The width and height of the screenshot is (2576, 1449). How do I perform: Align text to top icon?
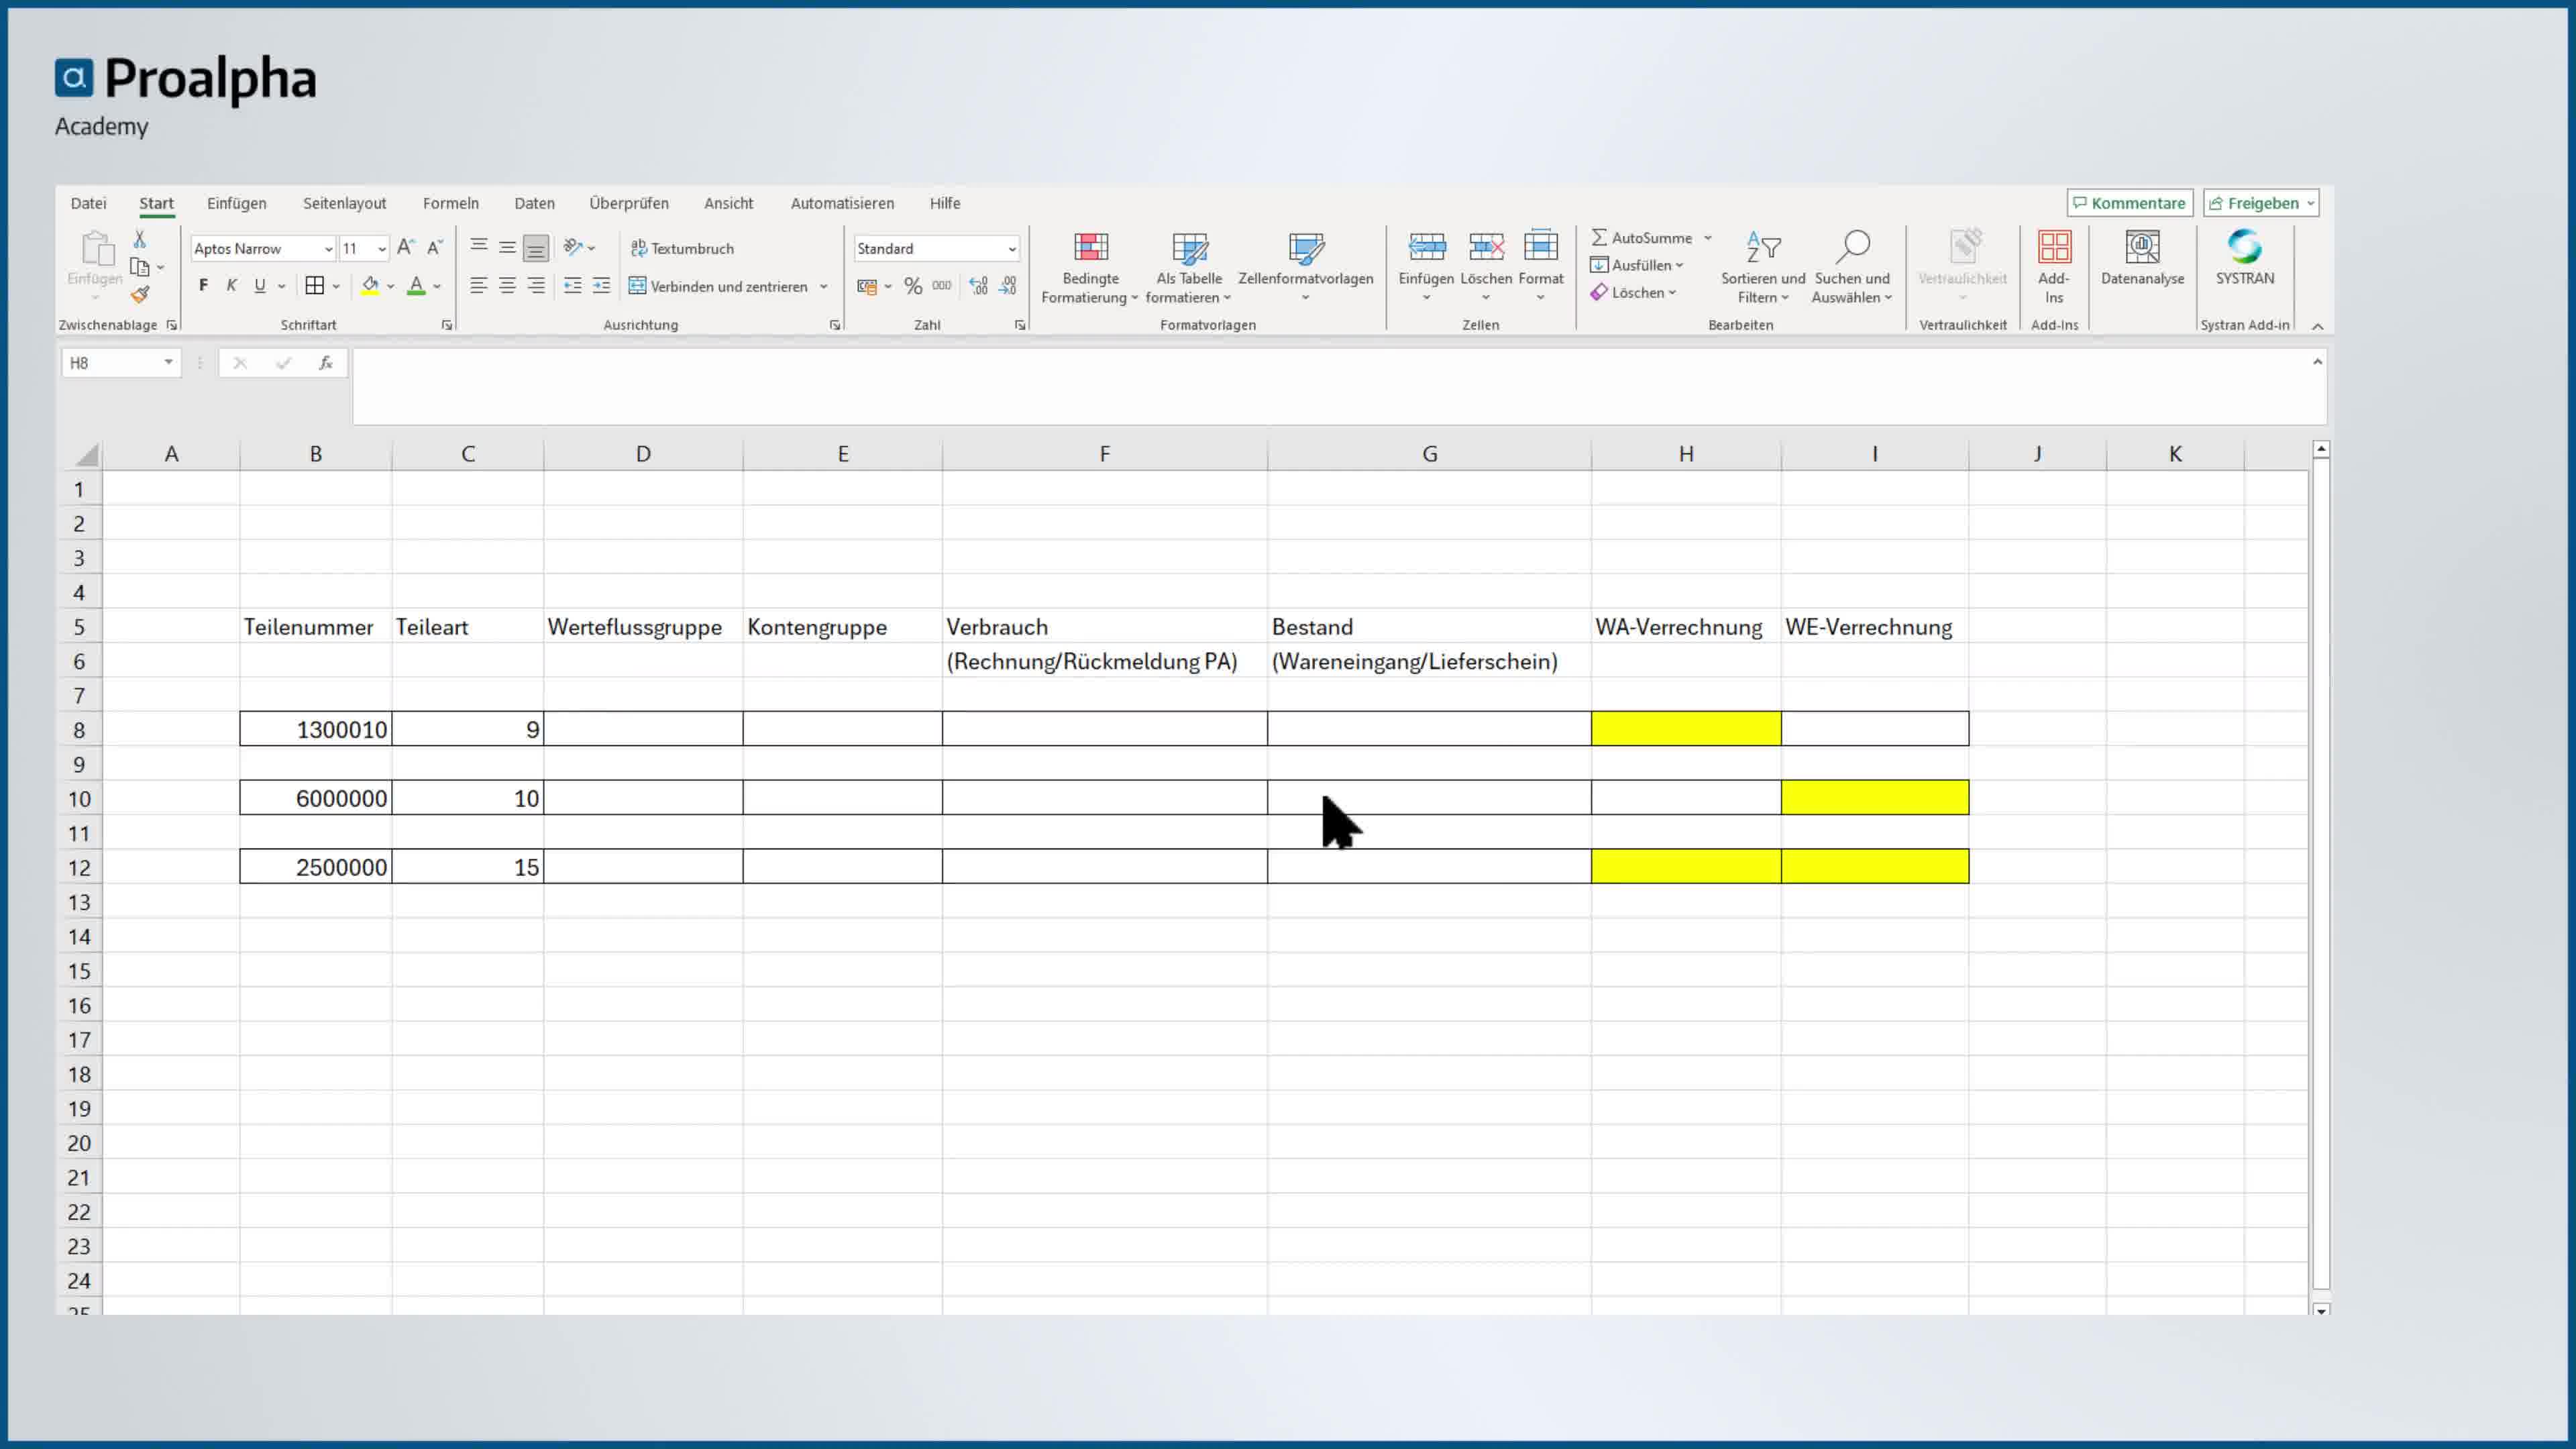(x=479, y=247)
